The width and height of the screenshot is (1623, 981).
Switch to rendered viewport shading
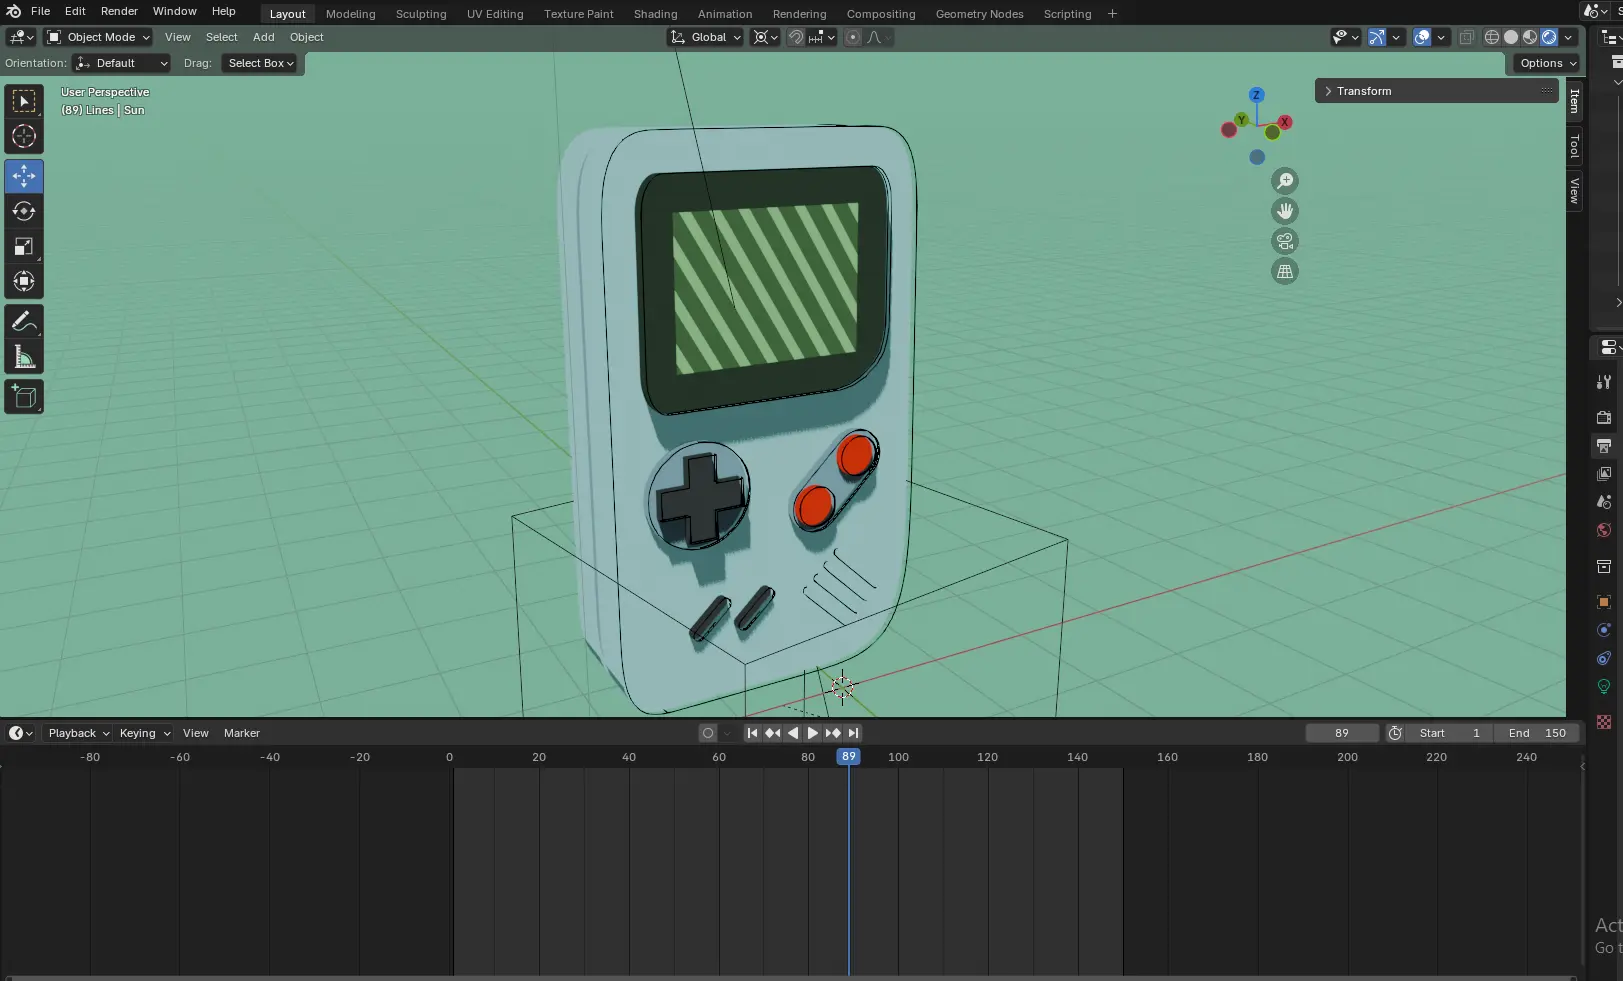click(1549, 37)
